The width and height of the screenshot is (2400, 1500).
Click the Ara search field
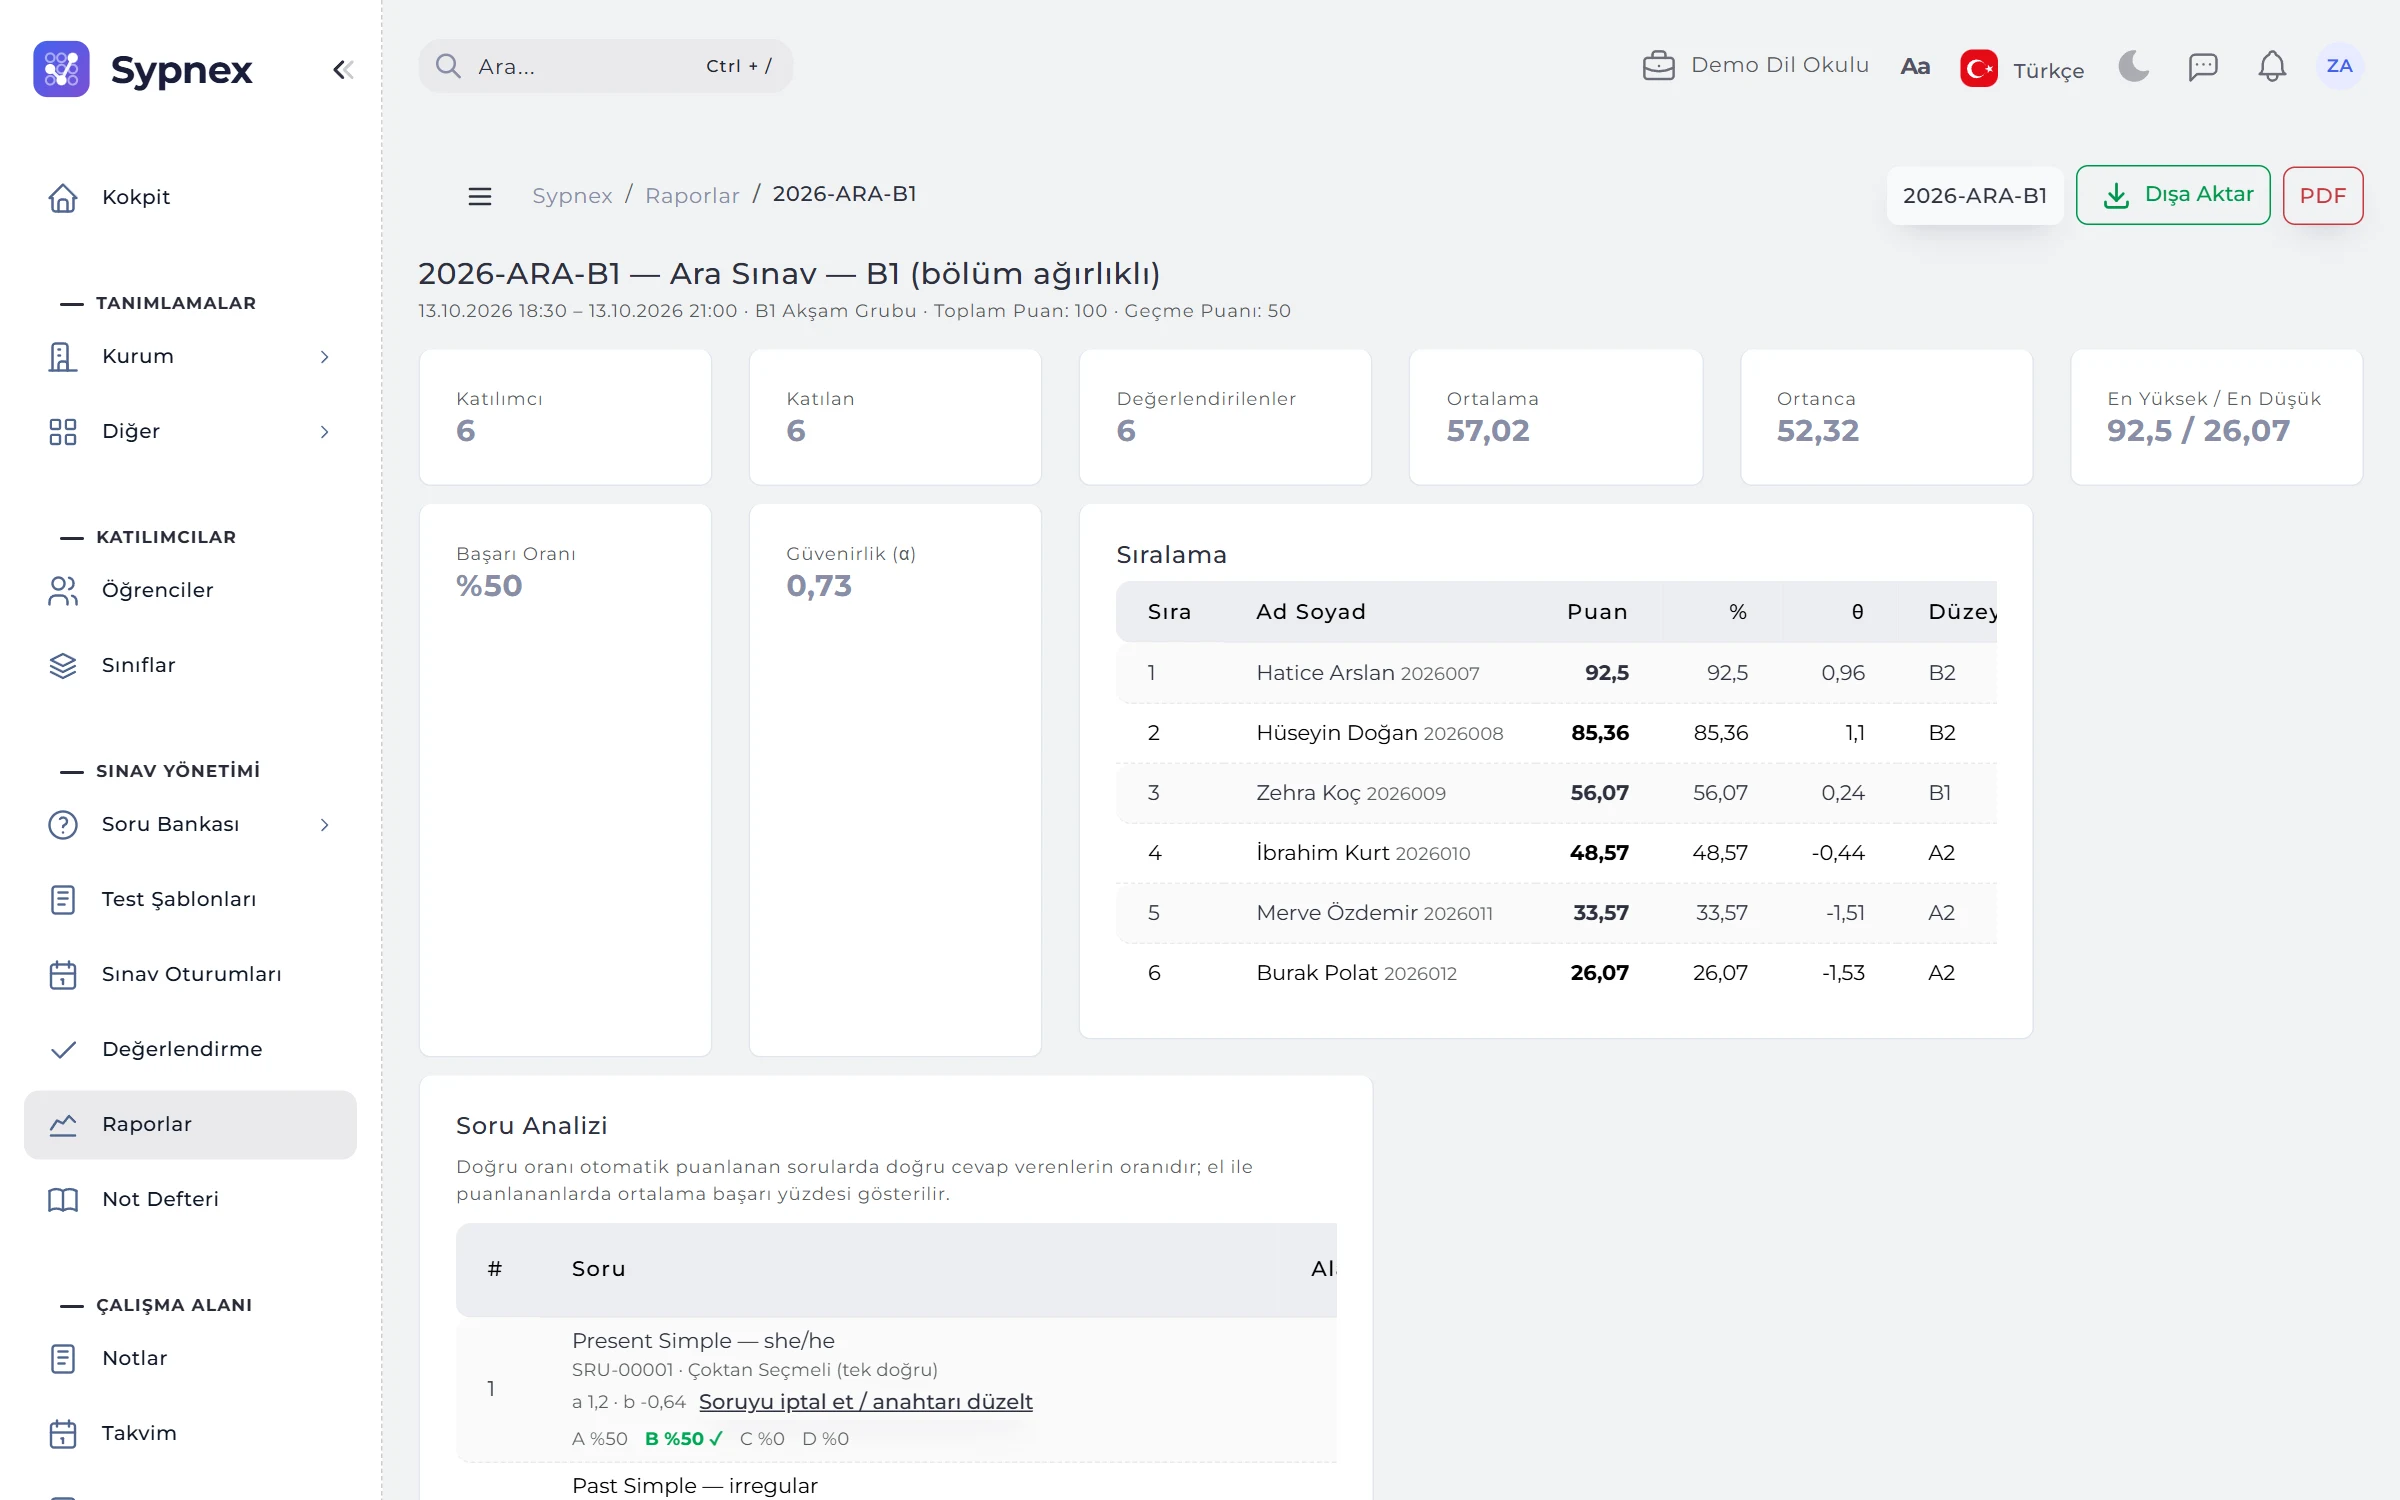click(606, 66)
